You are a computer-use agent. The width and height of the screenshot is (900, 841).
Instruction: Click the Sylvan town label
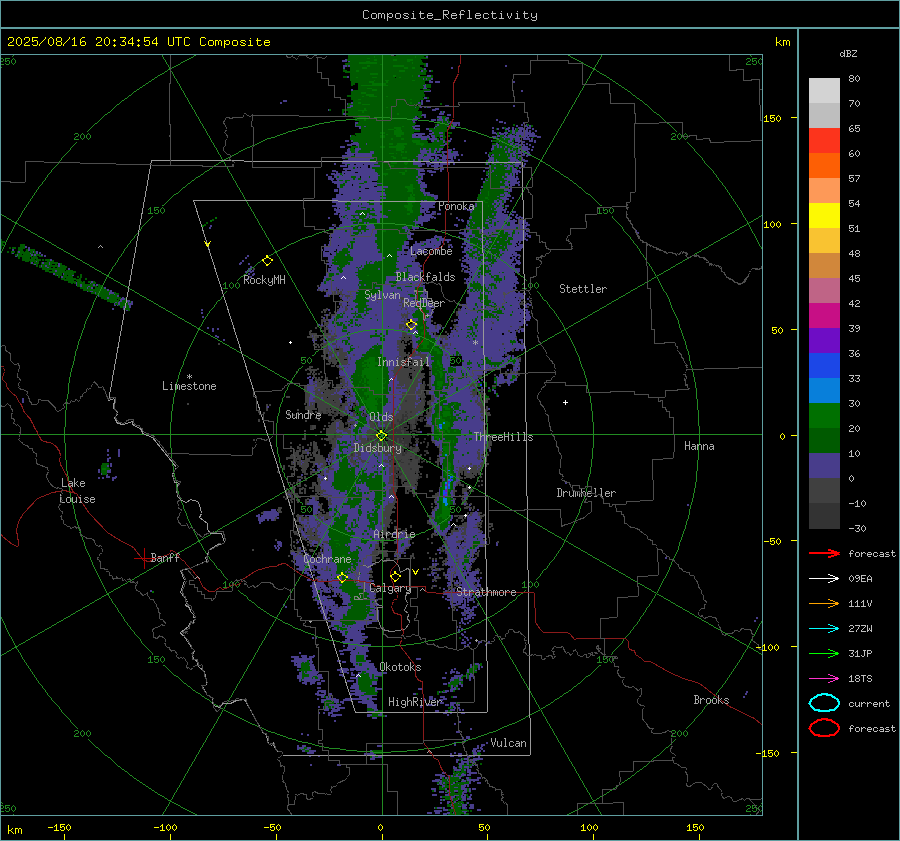382,295
